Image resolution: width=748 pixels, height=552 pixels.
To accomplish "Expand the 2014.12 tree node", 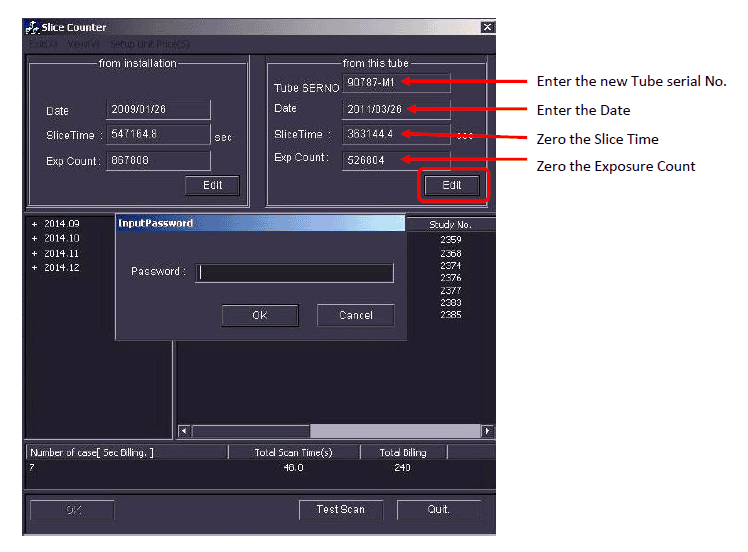I will (x=34, y=268).
